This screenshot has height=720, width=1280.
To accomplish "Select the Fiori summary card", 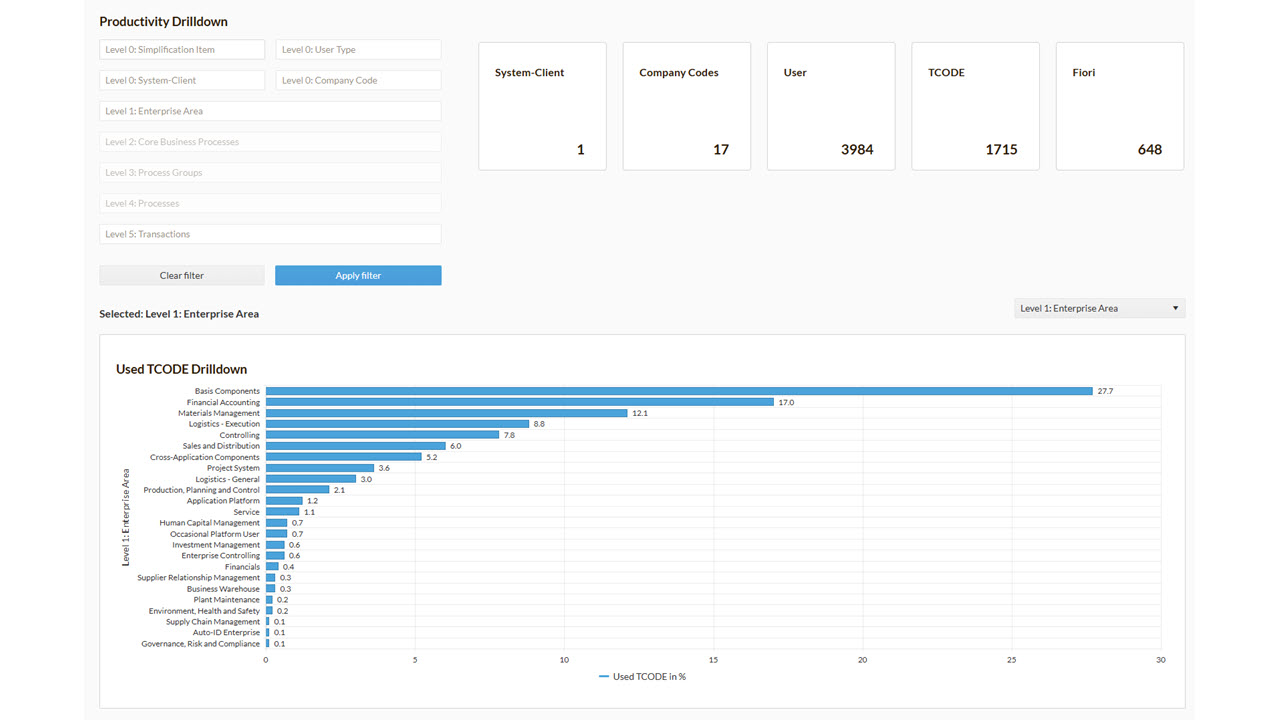I will pos(1120,106).
